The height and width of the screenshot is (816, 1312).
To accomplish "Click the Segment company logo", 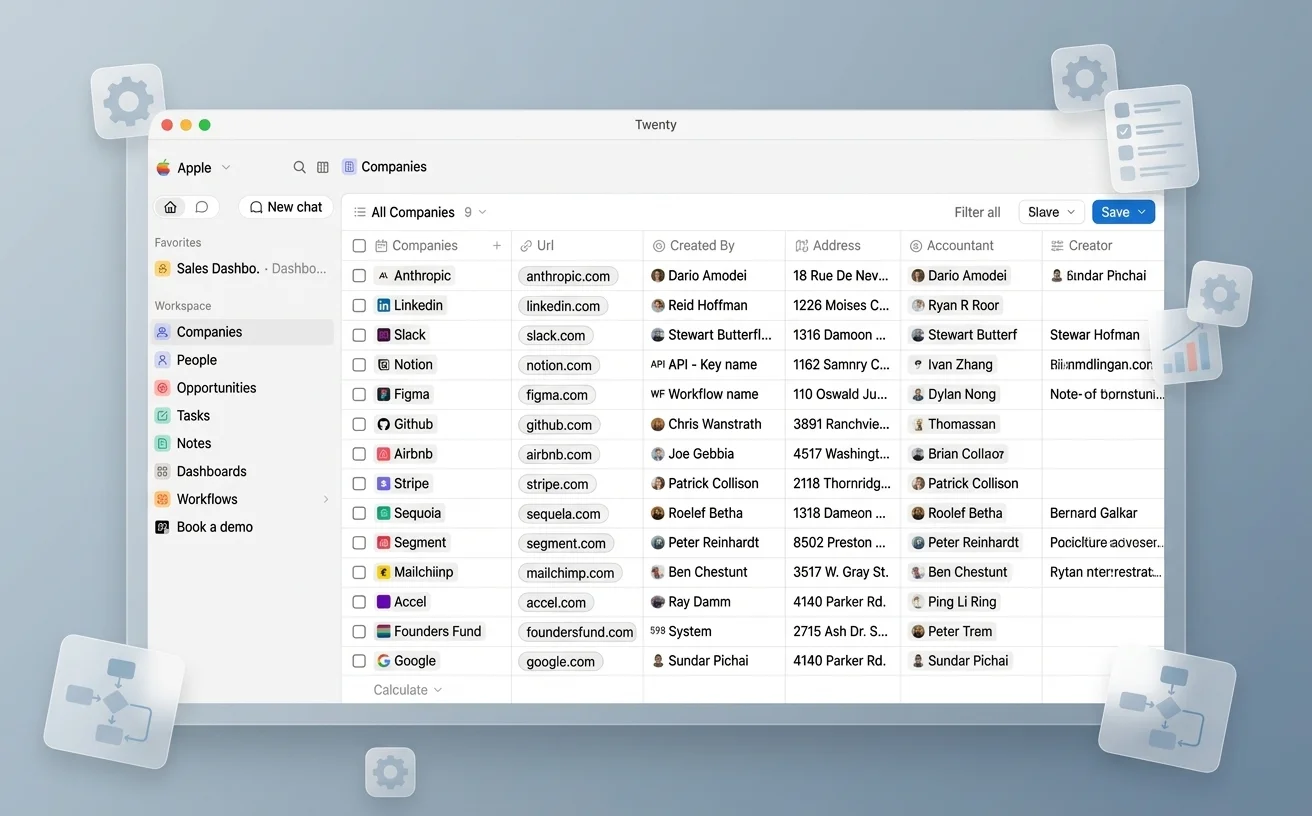I will point(383,543).
